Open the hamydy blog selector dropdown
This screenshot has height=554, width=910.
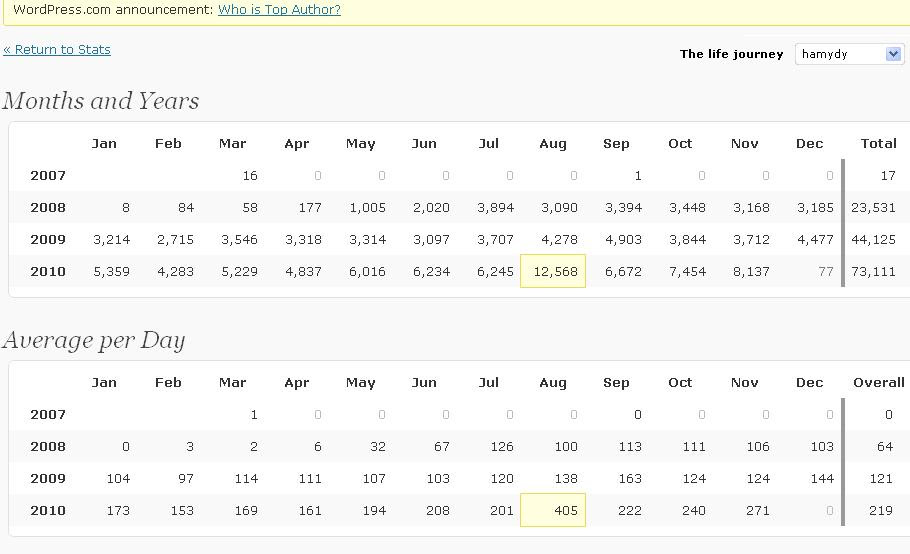[x=850, y=54]
